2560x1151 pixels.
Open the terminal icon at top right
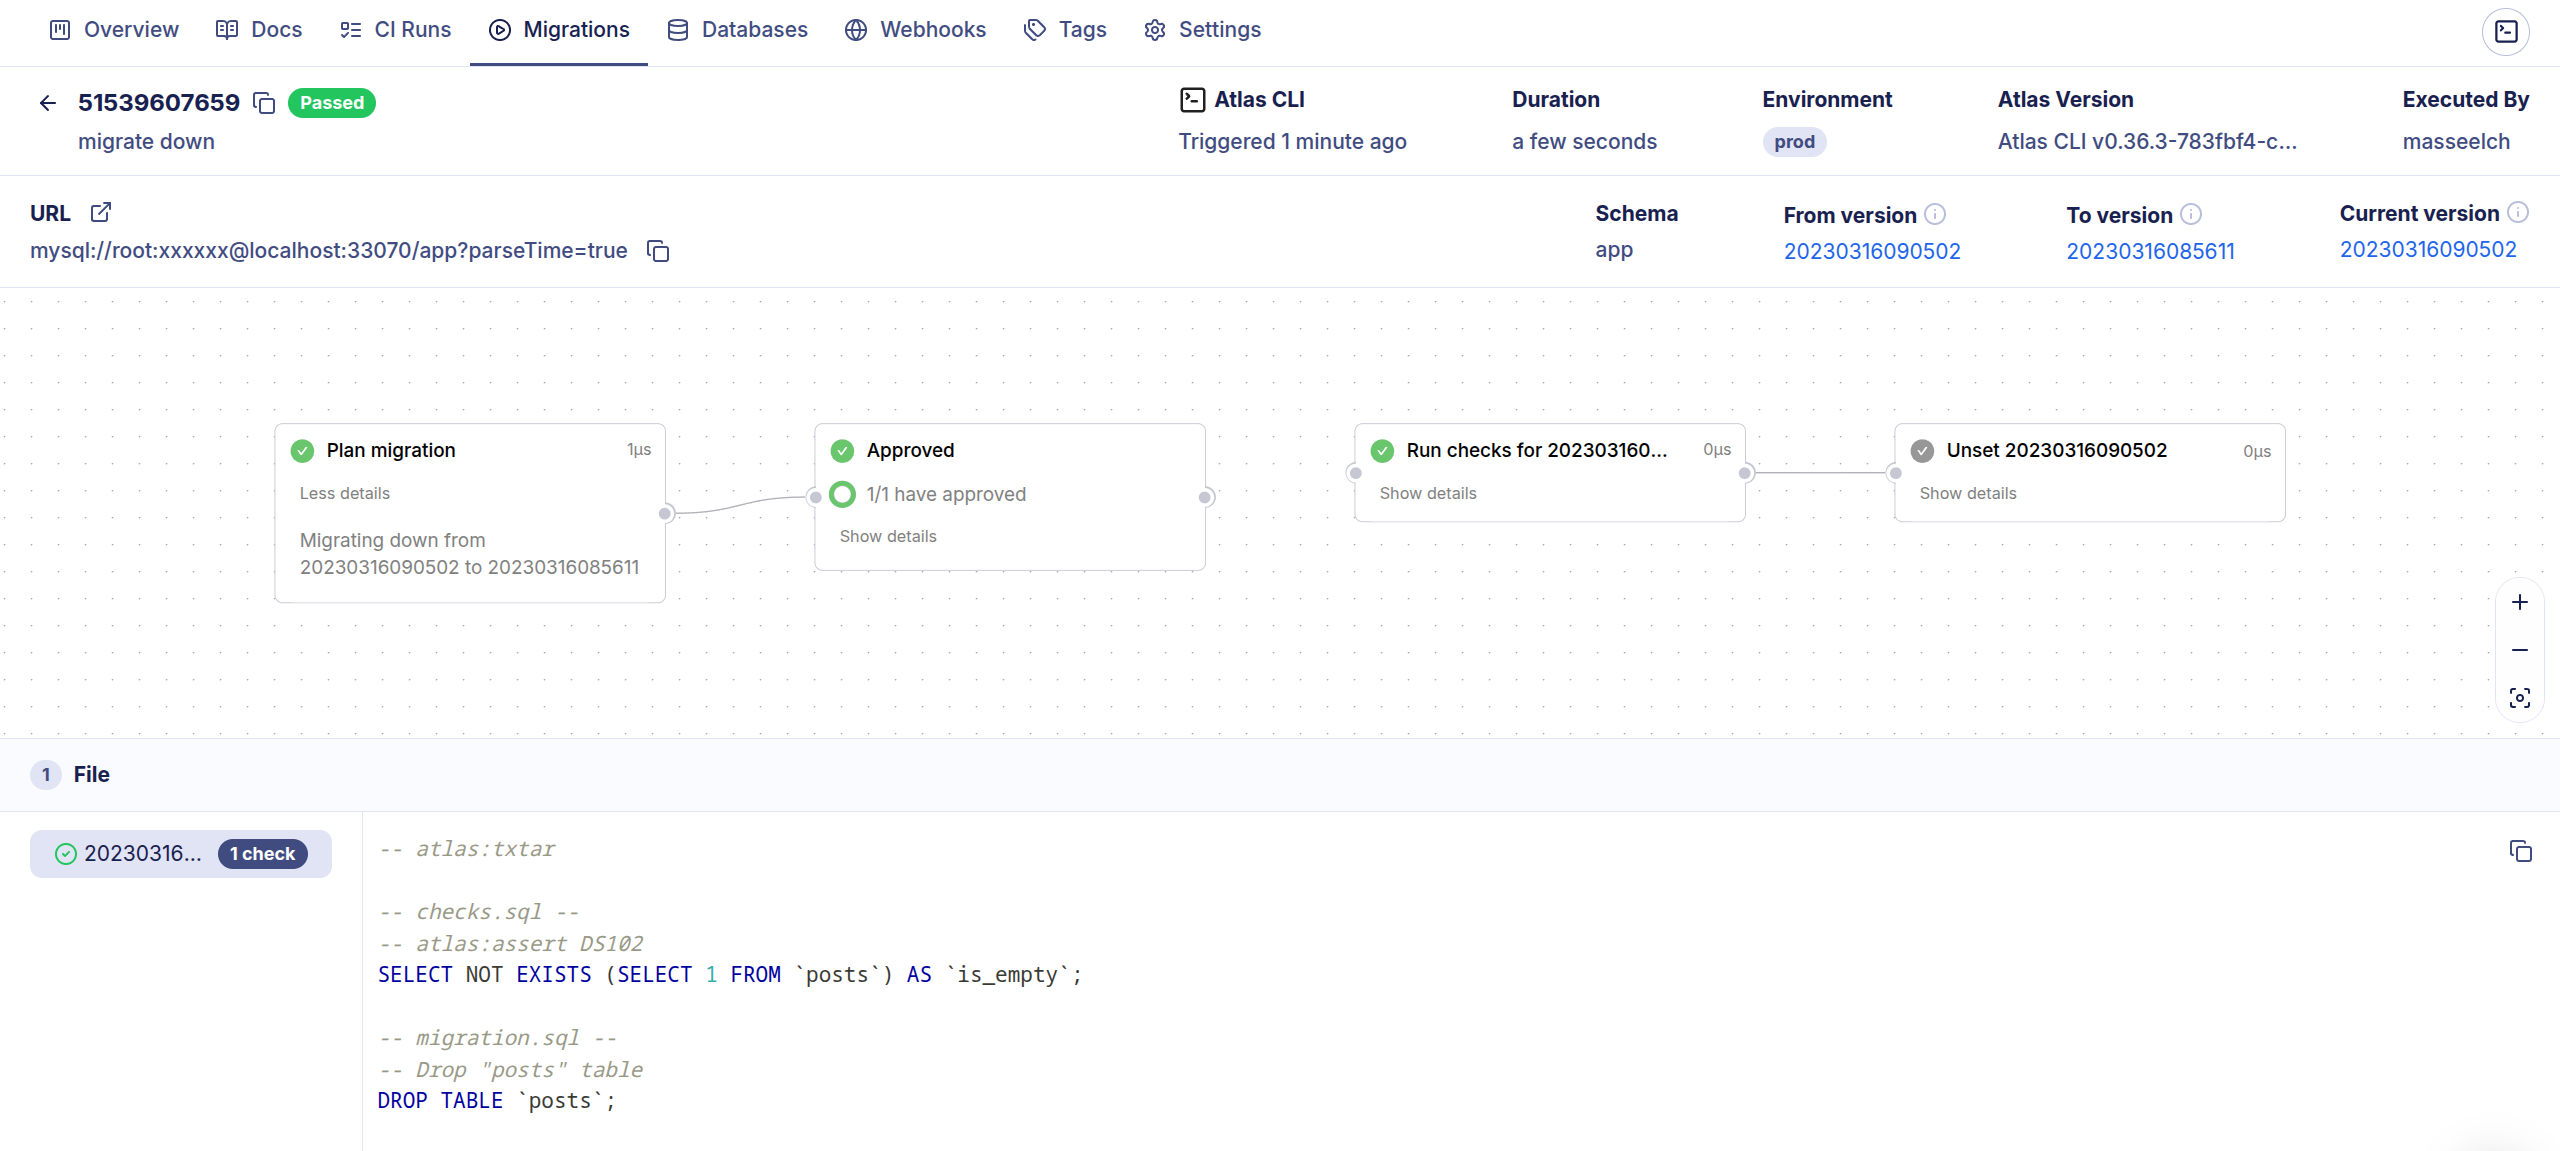click(x=2506, y=31)
